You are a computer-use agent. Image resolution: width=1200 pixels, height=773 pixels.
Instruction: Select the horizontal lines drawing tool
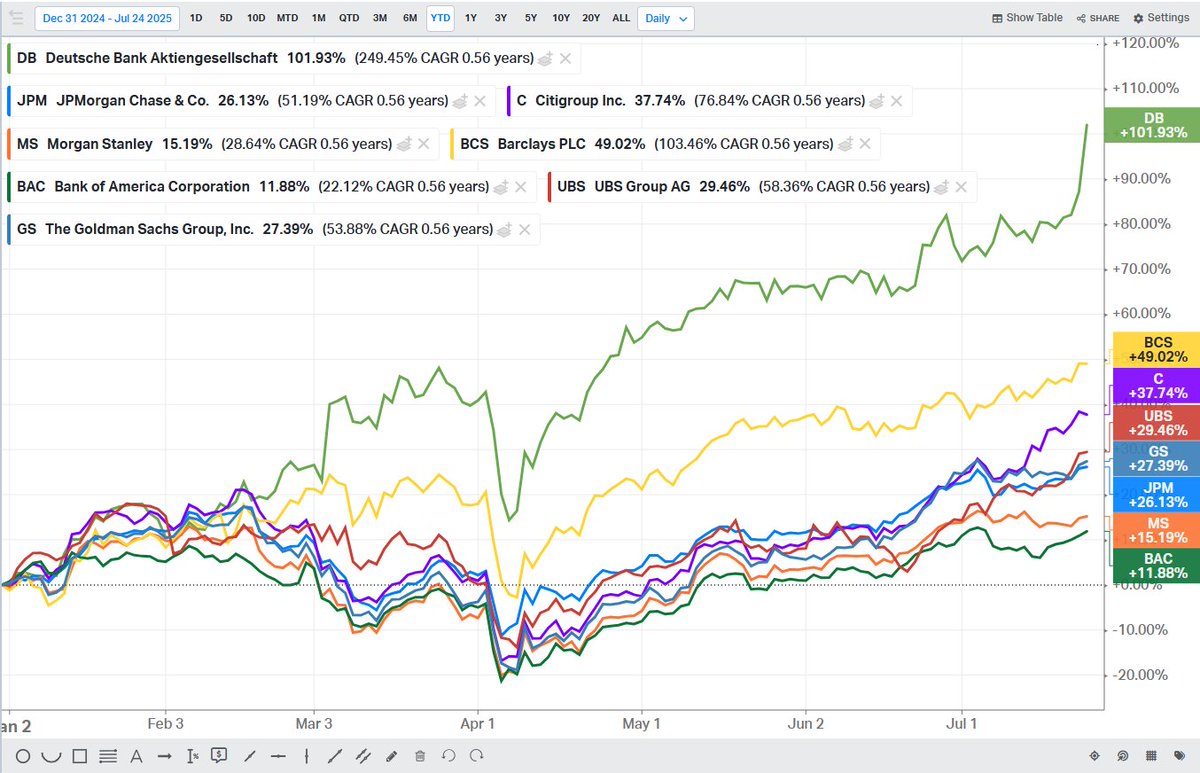pyautogui.click(x=109, y=755)
